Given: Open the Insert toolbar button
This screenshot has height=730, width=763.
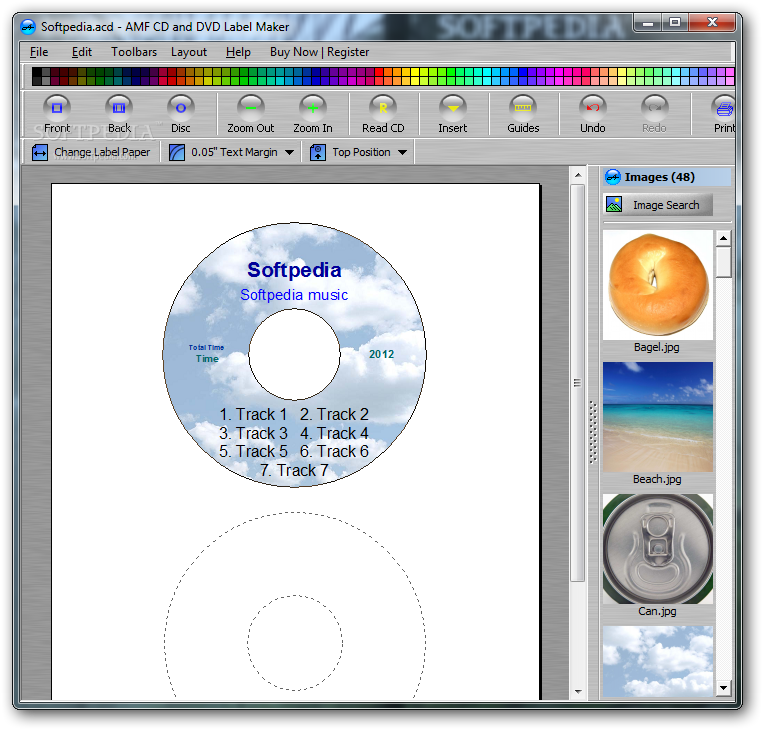Looking at the screenshot, I should tap(453, 114).
